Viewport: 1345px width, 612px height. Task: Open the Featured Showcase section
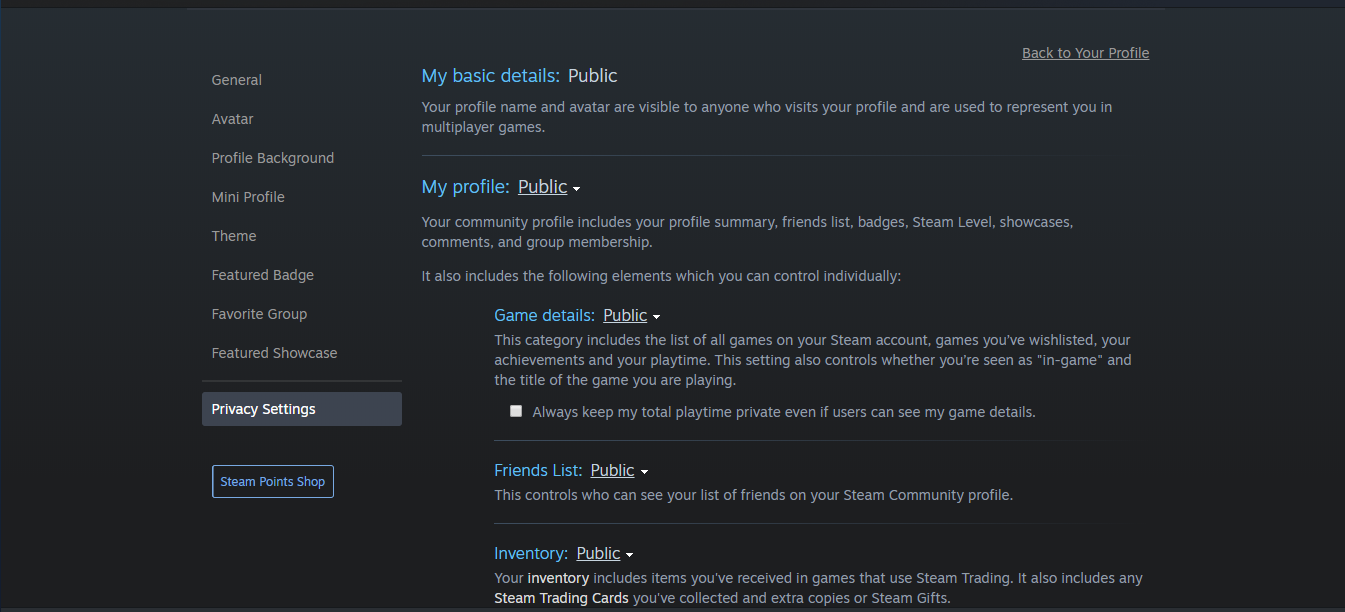click(274, 353)
